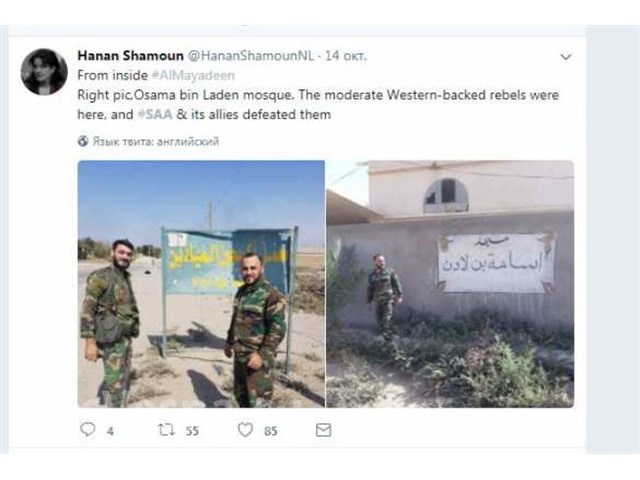The image size is (640, 480).
Task: Expand the tweet options chevron
Action: tap(566, 57)
